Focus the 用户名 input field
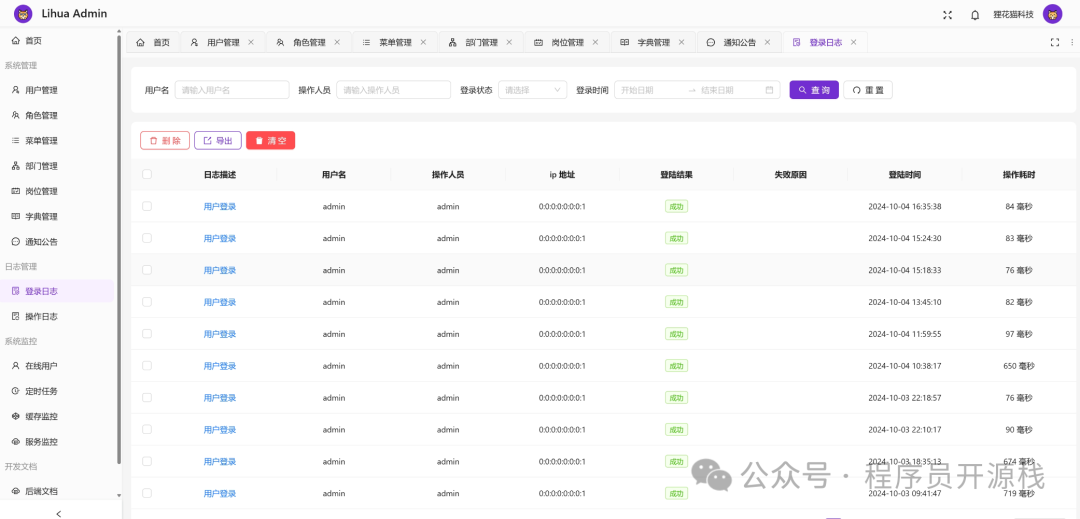The image size is (1080, 519). point(232,90)
